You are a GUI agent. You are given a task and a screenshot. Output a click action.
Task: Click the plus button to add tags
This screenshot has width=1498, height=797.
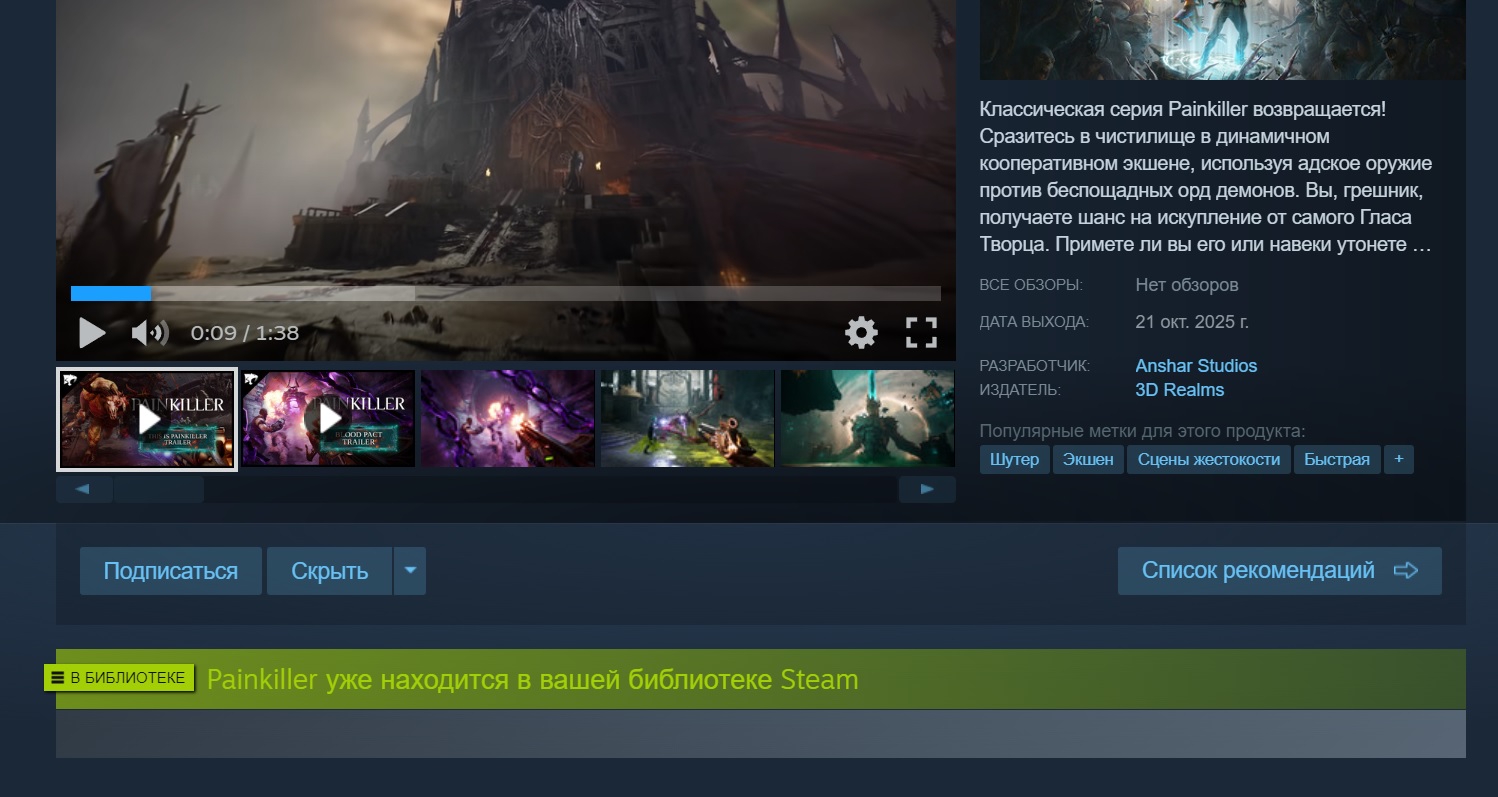(x=1399, y=460)
